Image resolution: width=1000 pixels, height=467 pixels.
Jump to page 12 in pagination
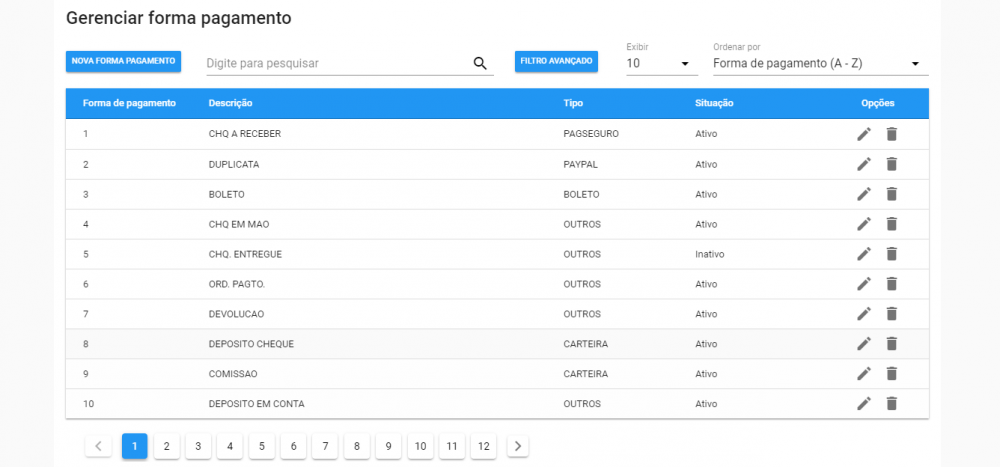[x=484, y=446]
